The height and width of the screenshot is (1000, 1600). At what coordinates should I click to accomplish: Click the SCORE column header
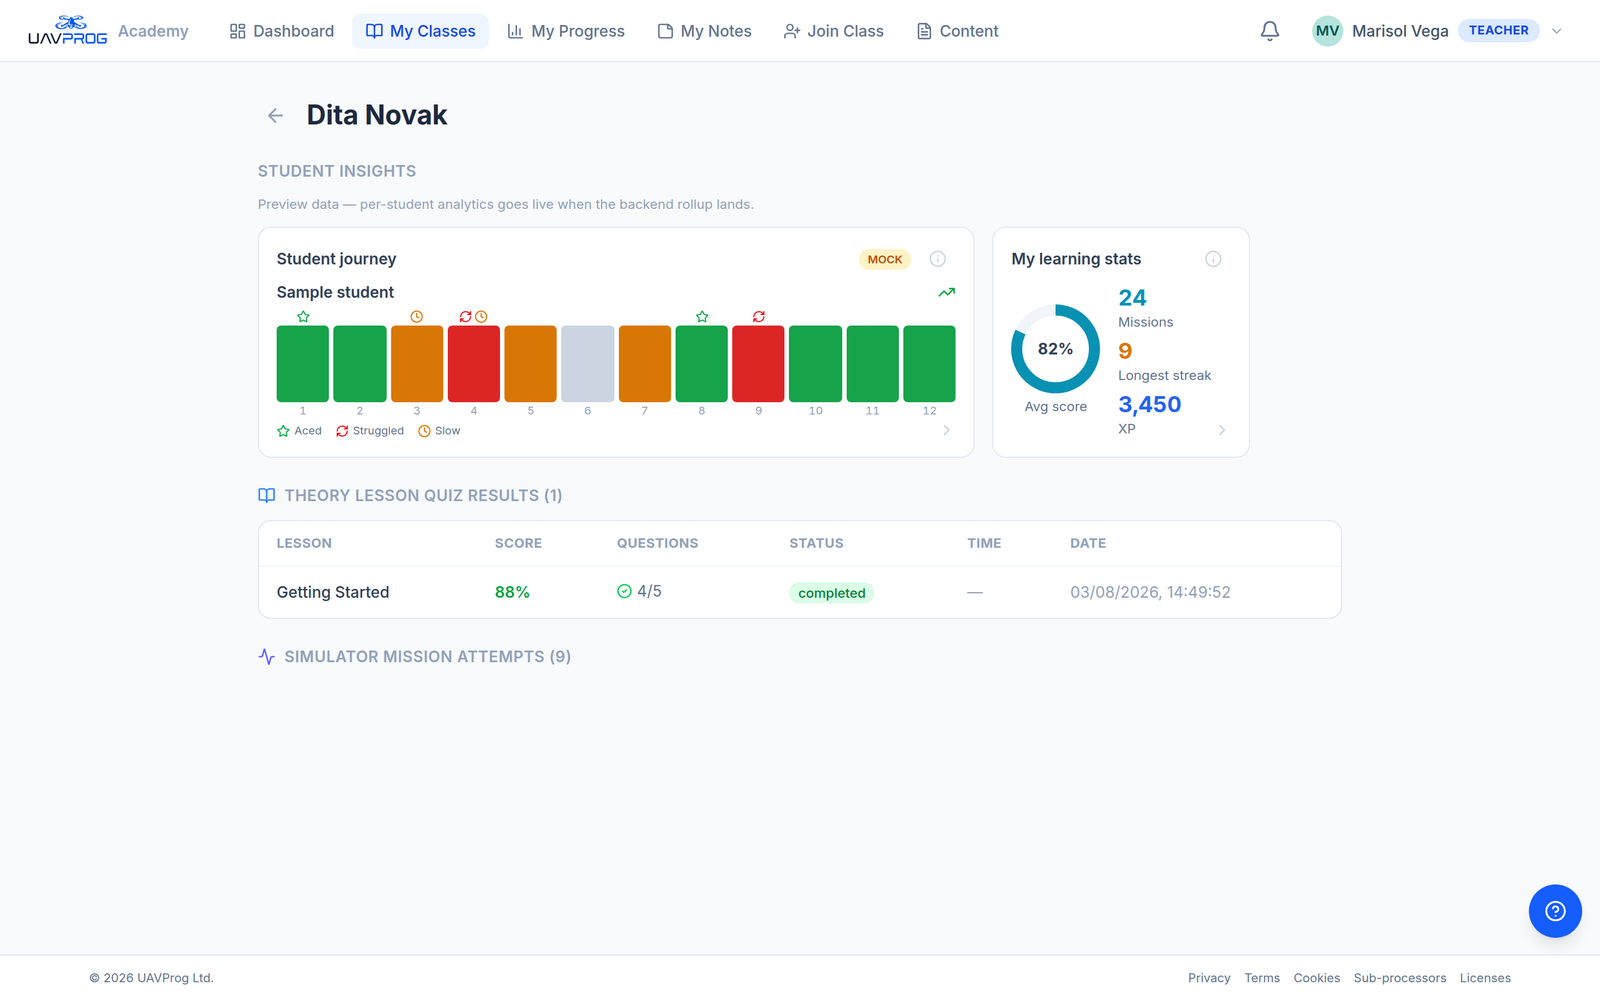click(518, 543)
